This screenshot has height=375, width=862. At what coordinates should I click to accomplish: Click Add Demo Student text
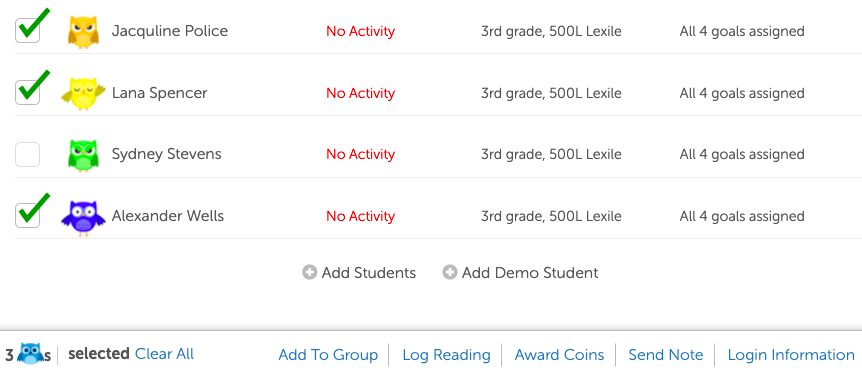(x=530, y=273)
